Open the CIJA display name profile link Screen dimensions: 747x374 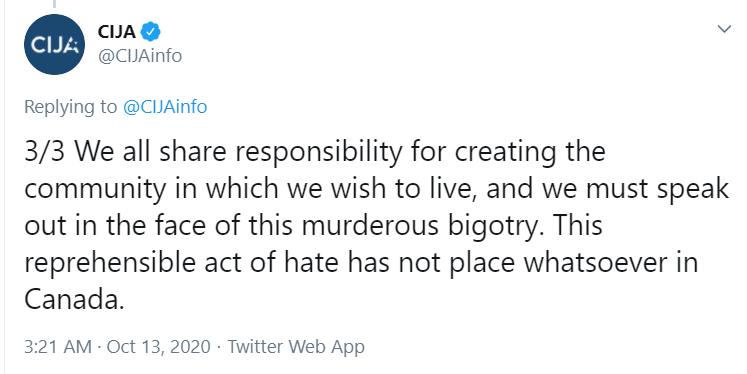[x=117, y=32]
